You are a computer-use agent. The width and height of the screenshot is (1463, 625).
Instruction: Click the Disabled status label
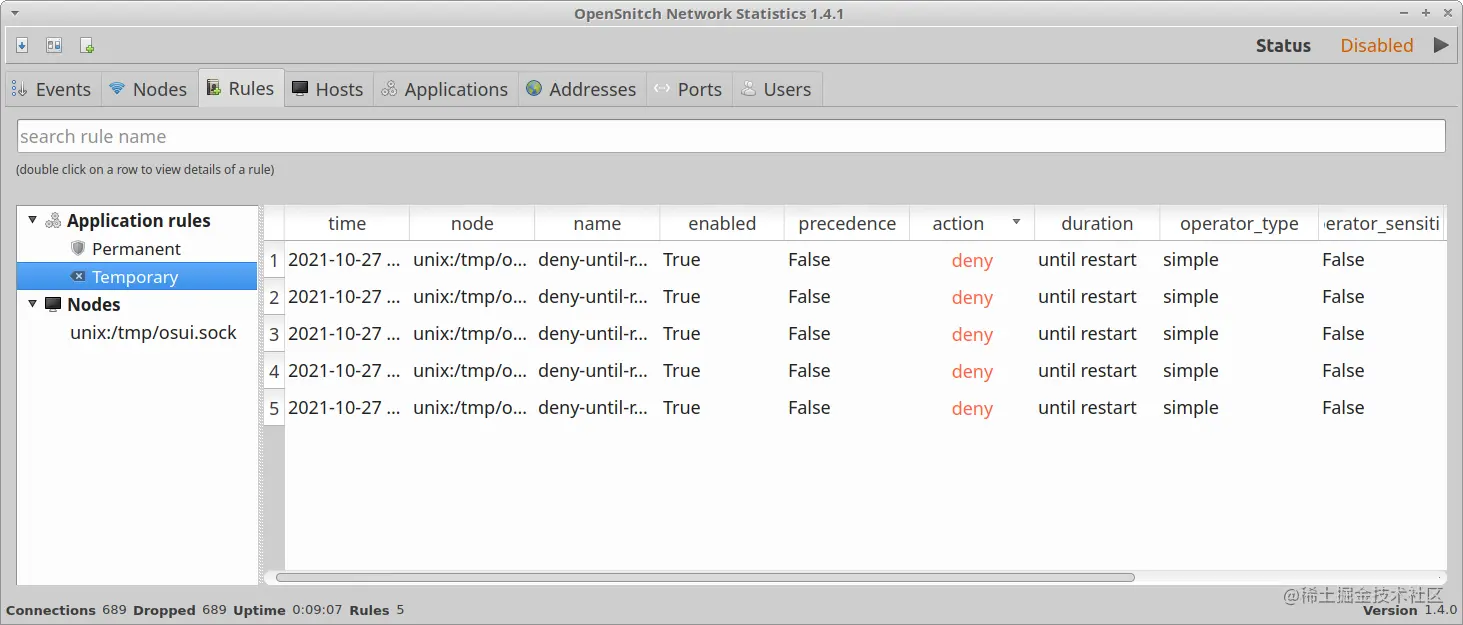point(1377,45)
